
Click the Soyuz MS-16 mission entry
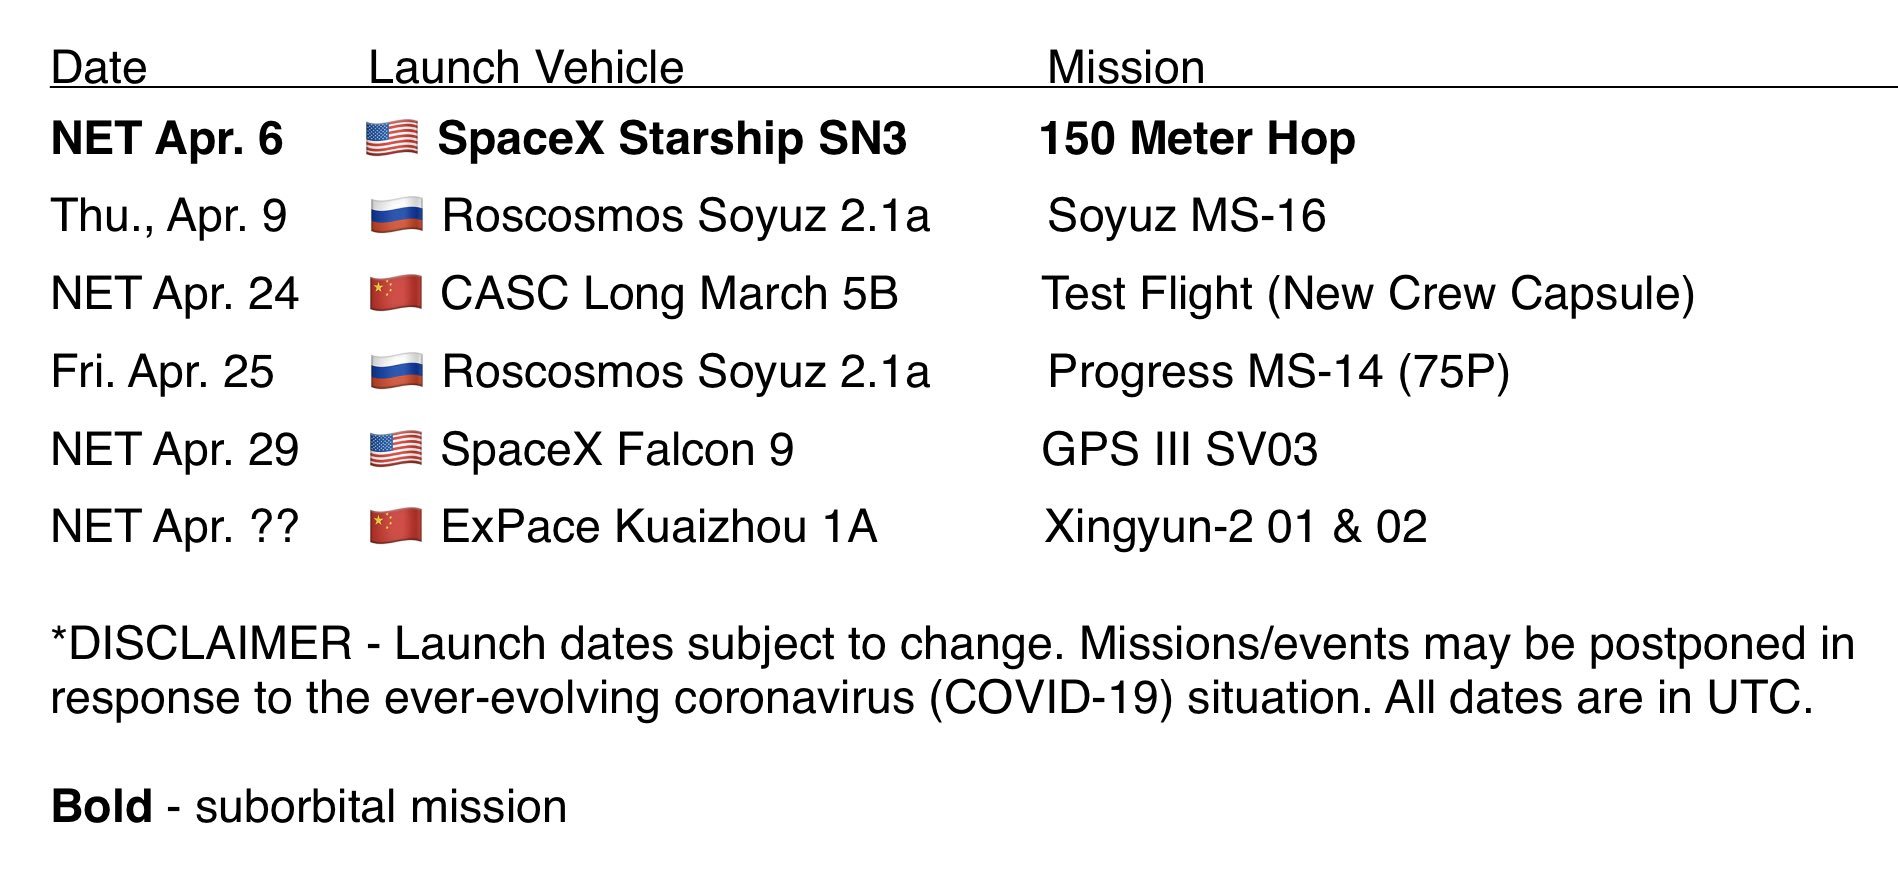[1186, 216]
